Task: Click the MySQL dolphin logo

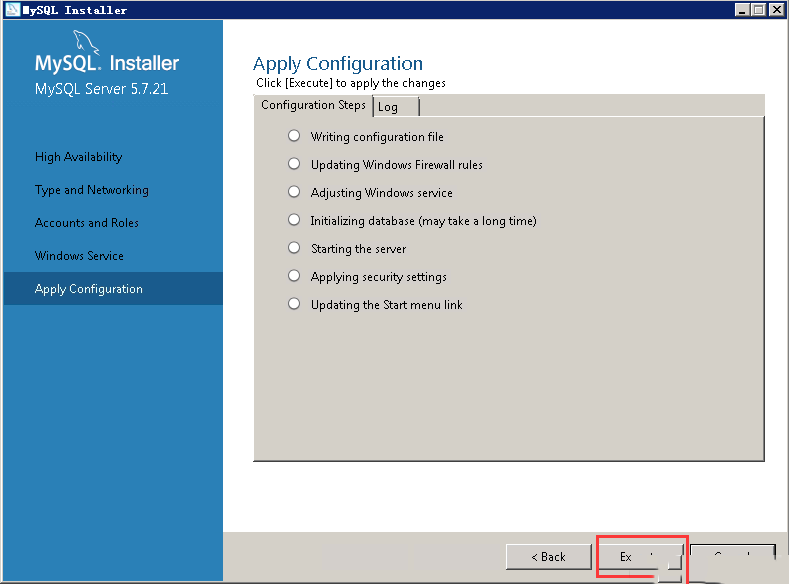Action: coord(86,41)
